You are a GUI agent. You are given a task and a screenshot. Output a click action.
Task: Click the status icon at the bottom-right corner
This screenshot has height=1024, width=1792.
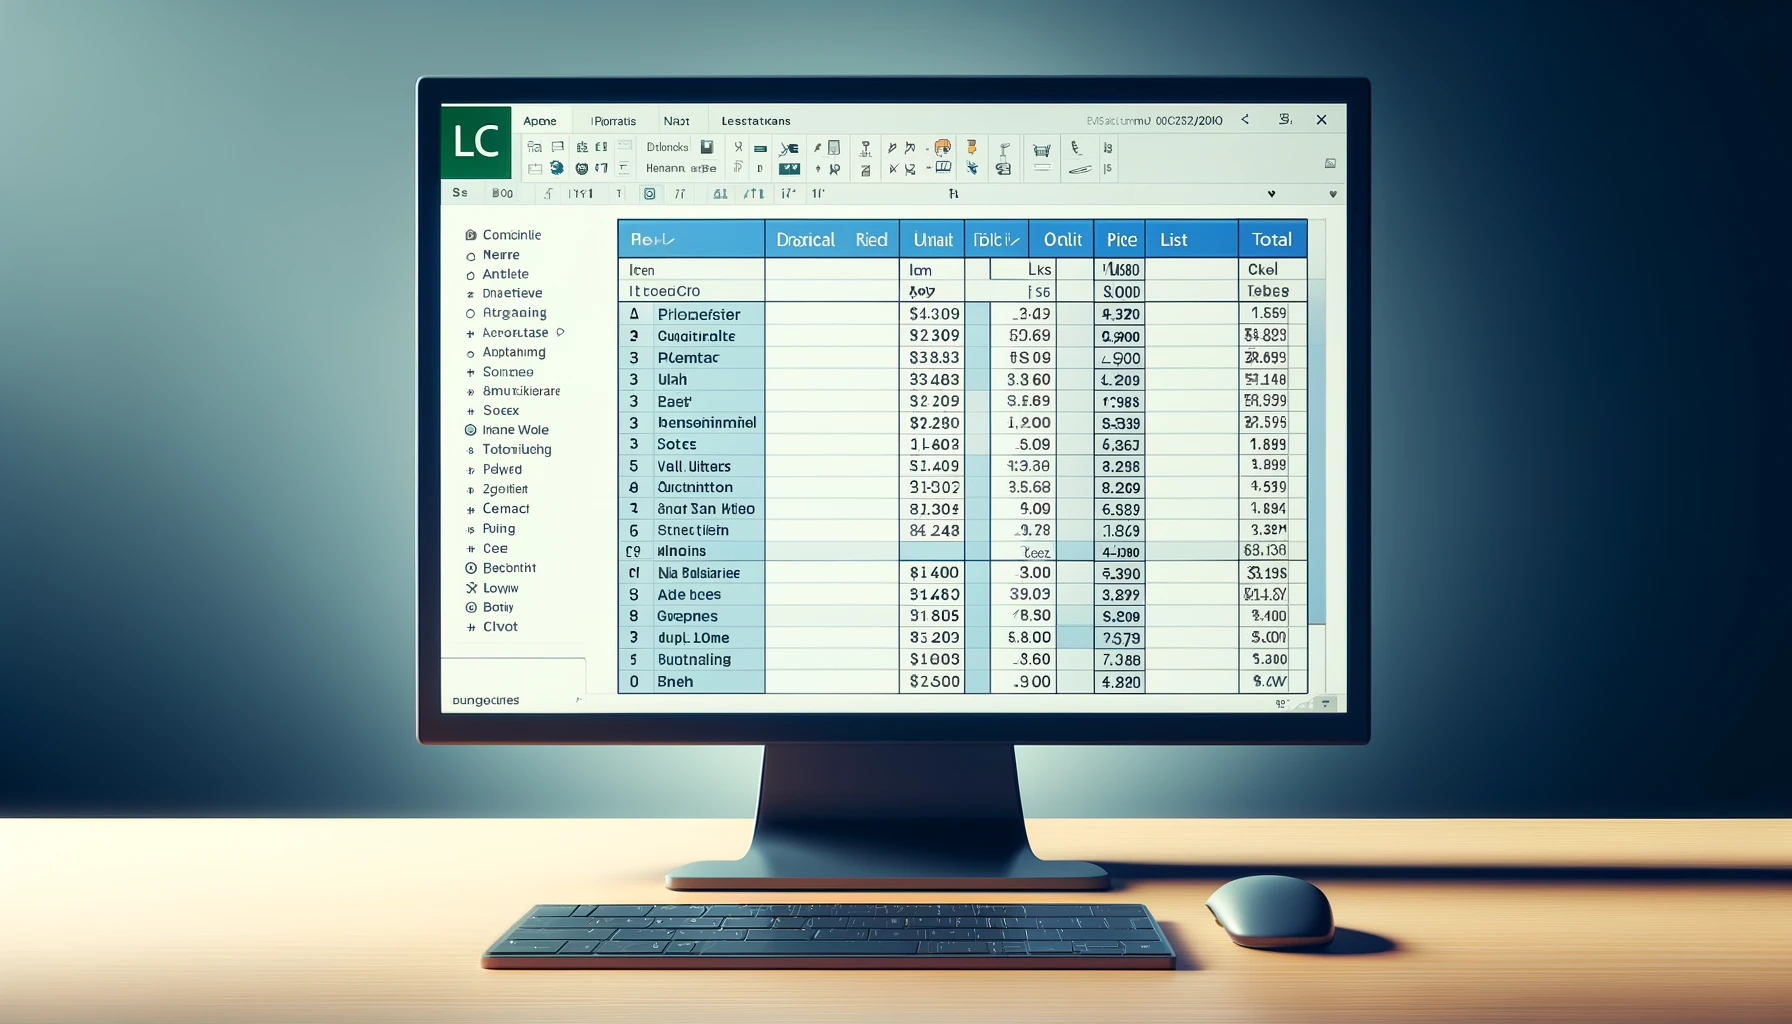(1326, 704)
